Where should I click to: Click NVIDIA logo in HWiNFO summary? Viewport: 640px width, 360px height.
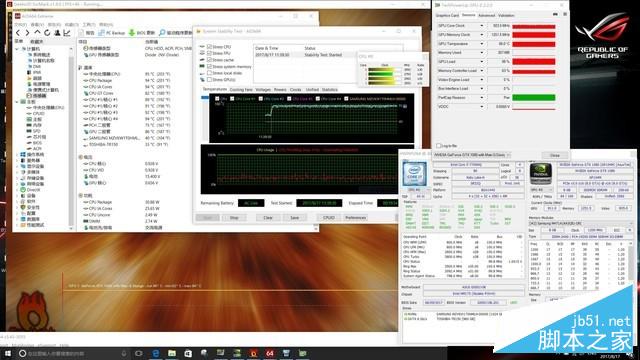541,174
